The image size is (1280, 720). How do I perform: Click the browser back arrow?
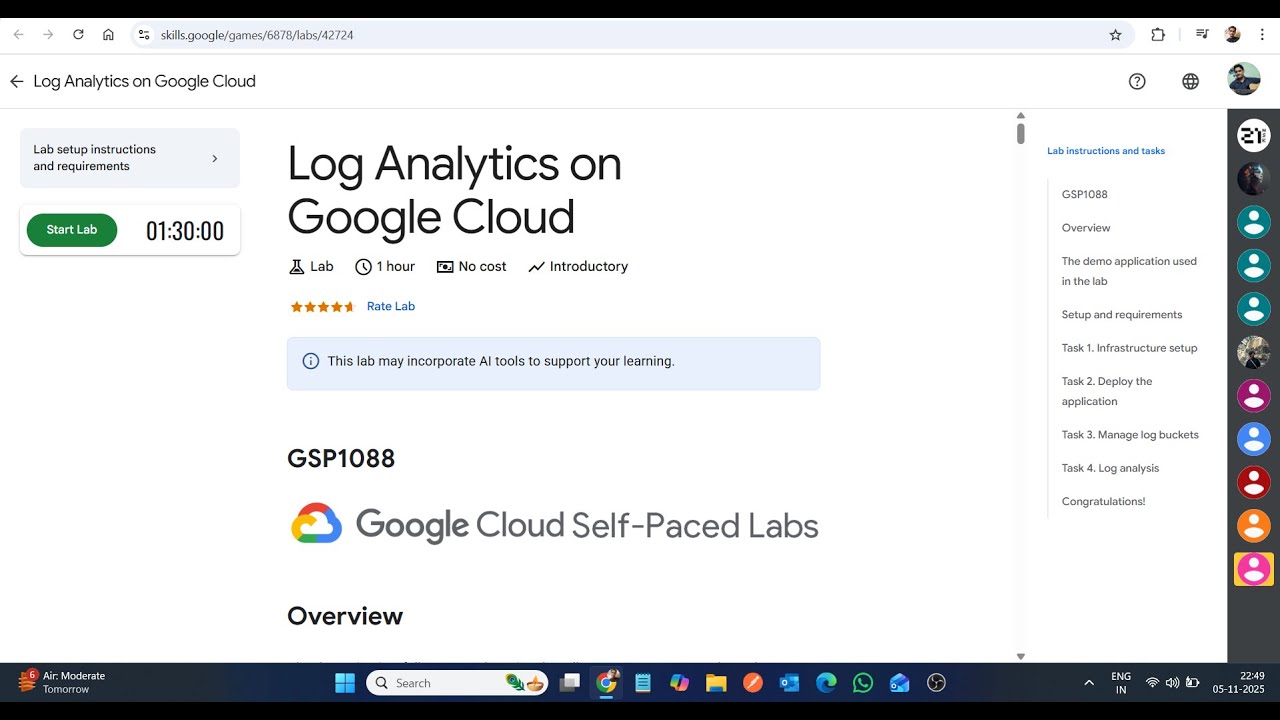pos(18,35)
